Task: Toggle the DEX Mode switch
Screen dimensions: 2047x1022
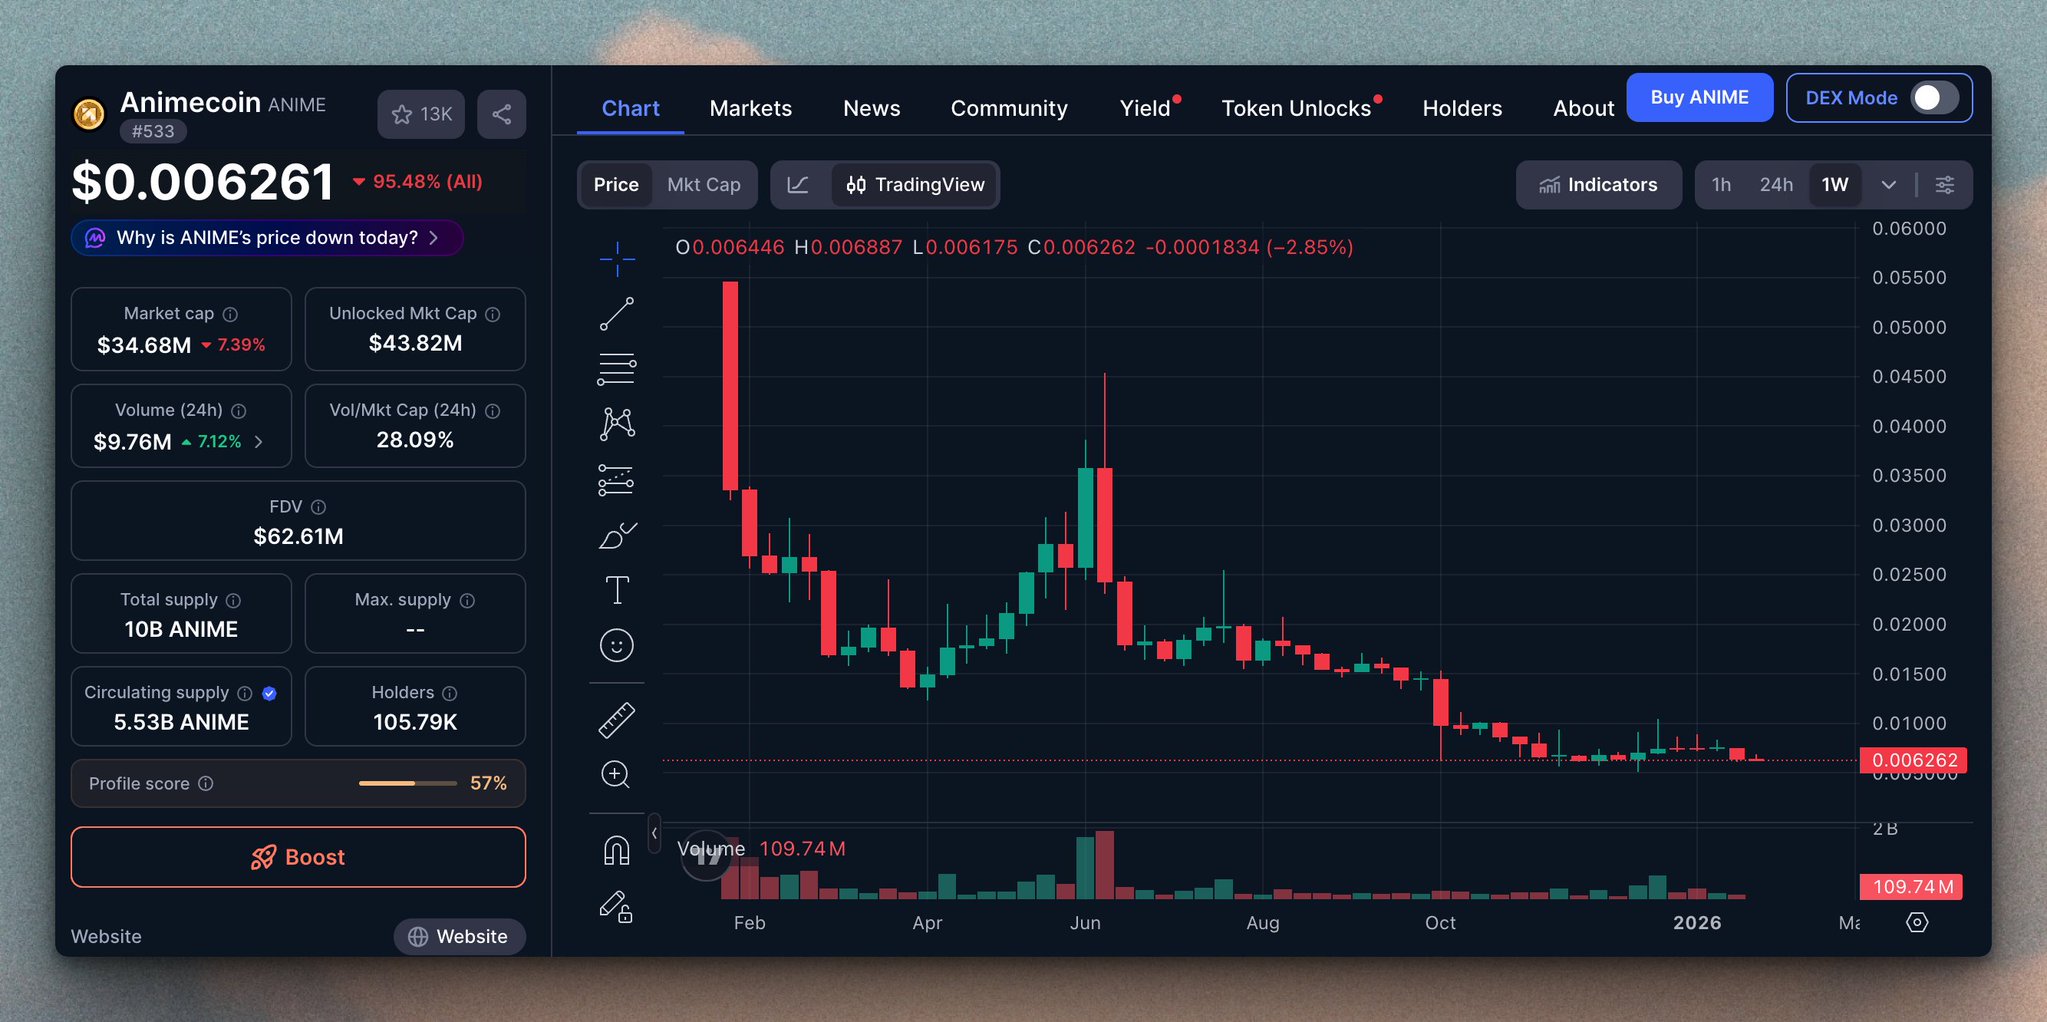Action: coord(1934,98)
